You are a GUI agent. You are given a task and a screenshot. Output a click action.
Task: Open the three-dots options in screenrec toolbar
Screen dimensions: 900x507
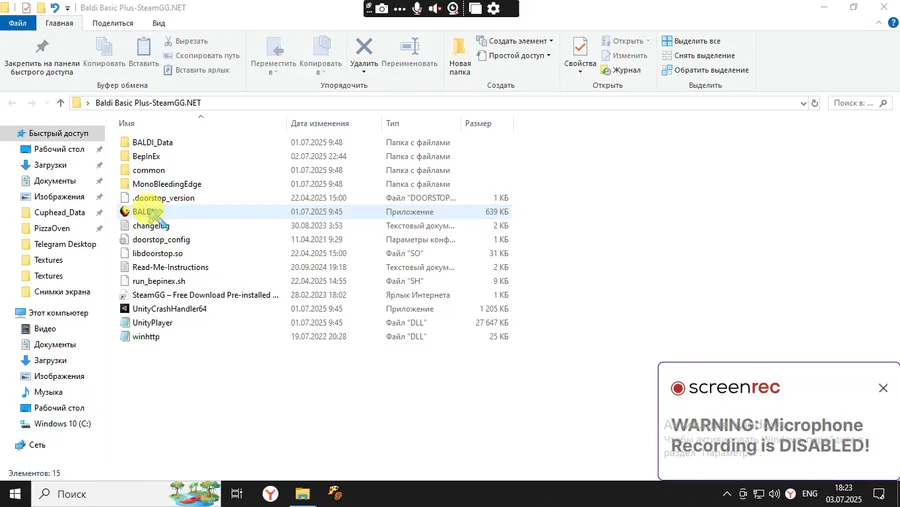399,9
